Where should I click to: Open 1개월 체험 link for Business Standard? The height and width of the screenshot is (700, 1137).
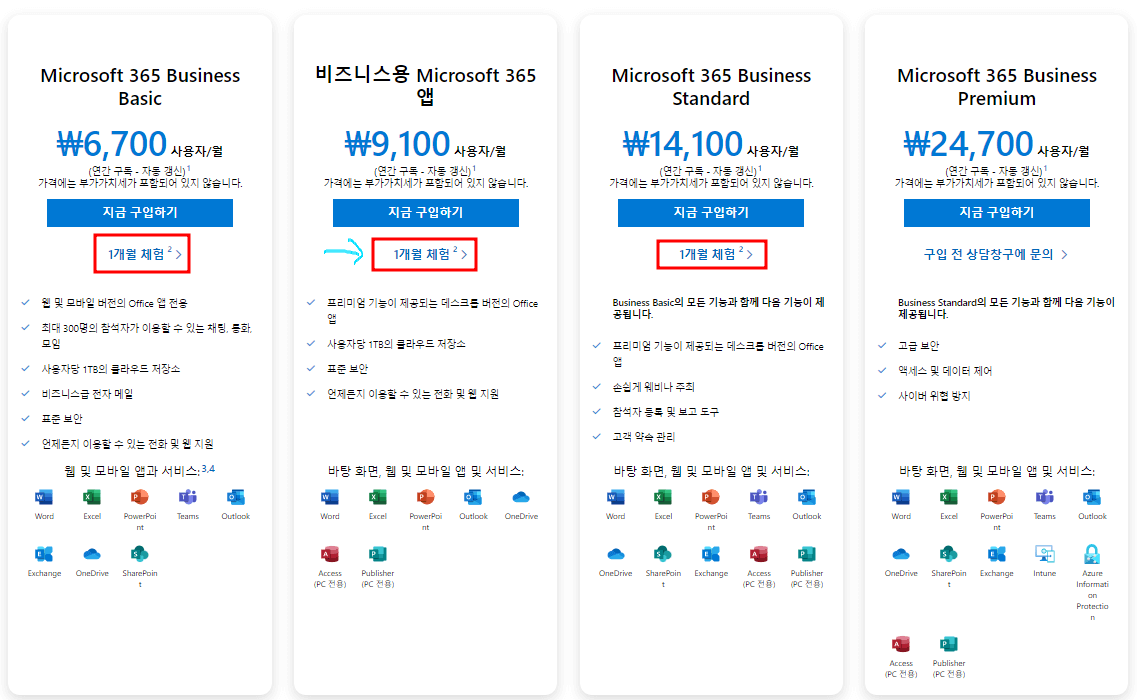pos(711,255)
